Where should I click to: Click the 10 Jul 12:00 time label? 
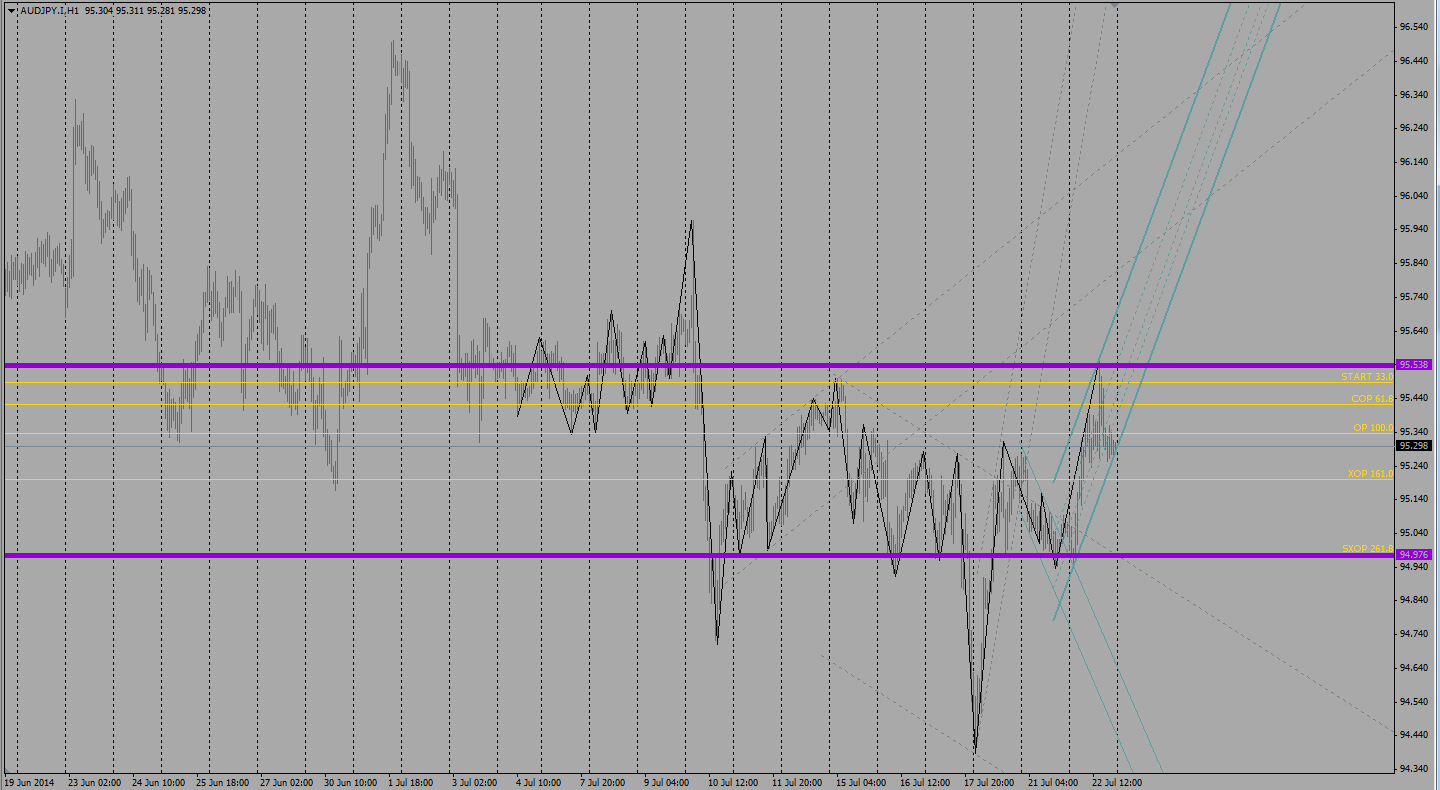tap(732, 783)
